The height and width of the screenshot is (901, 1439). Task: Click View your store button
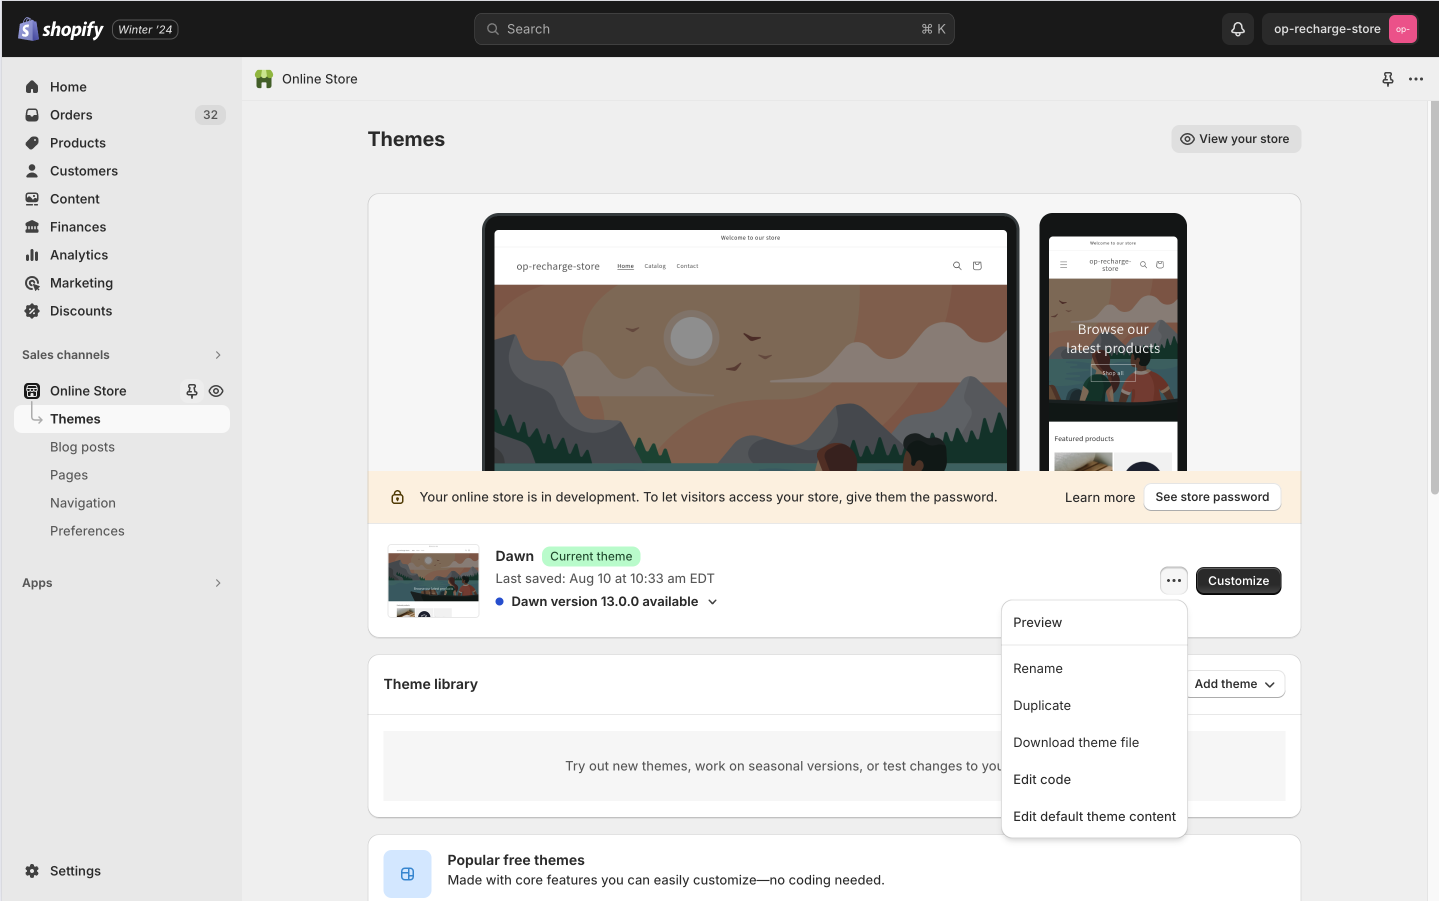[1236, 139]
